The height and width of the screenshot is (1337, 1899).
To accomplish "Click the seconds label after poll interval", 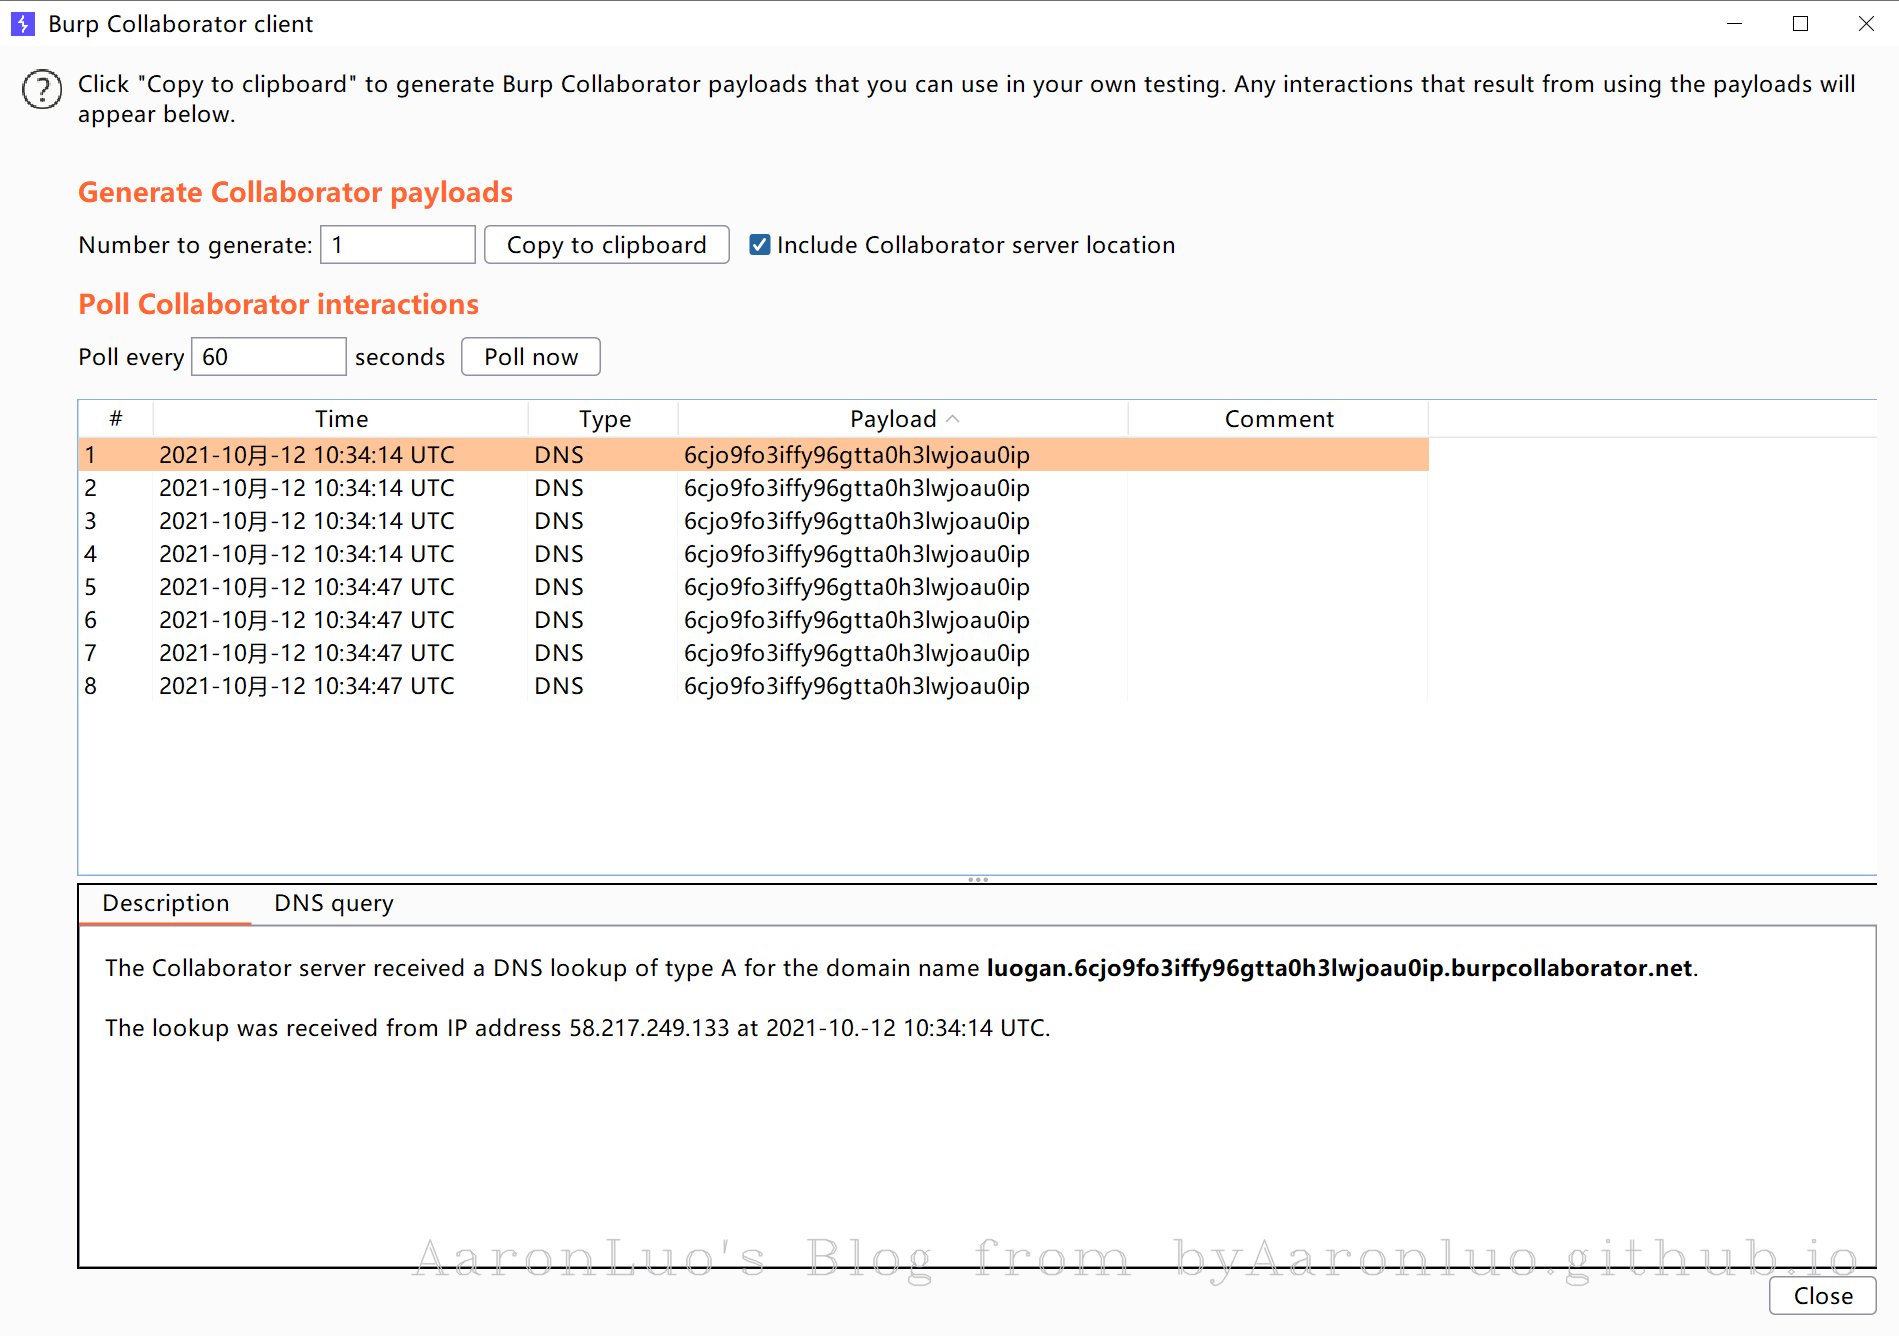I will [x=400, y=357].
